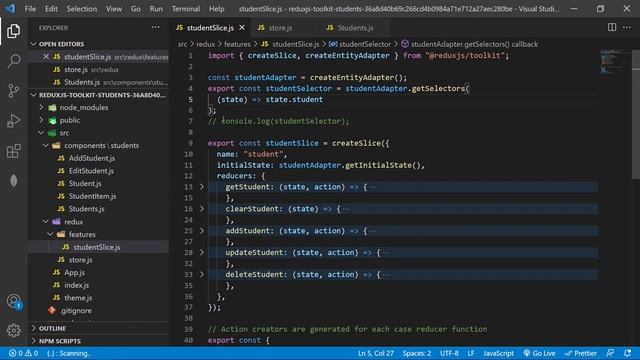Close the studentSlice.js tab
The image size is (640, 360).
[x=242, y=27]
